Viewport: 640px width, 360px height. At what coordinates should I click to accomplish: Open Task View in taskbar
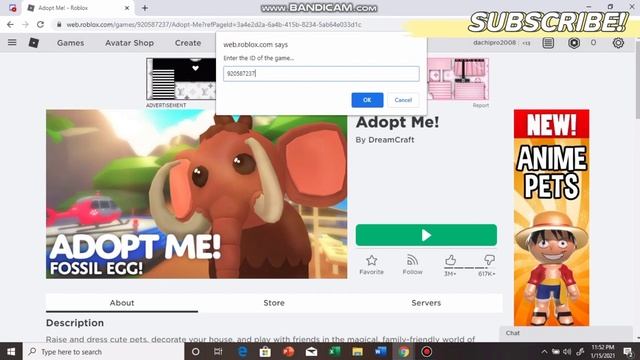pyautogui.click(x=218, y=351)
